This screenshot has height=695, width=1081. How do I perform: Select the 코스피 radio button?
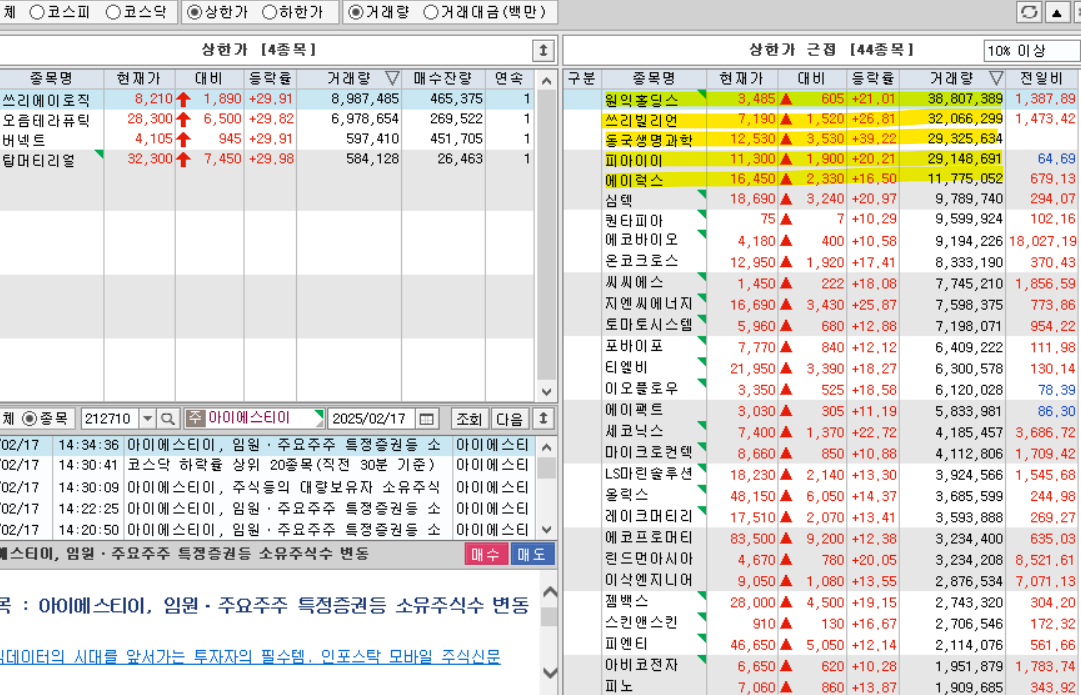pyautogui.click(x=37, y=12)
